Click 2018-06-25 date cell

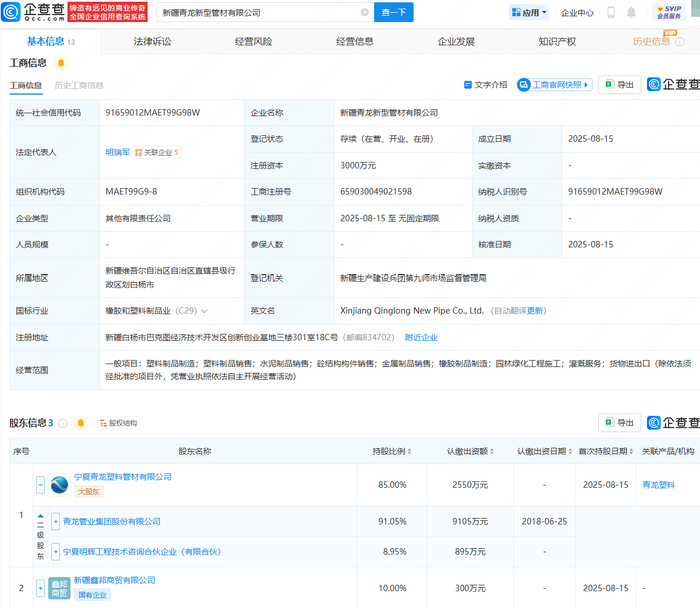544,521
